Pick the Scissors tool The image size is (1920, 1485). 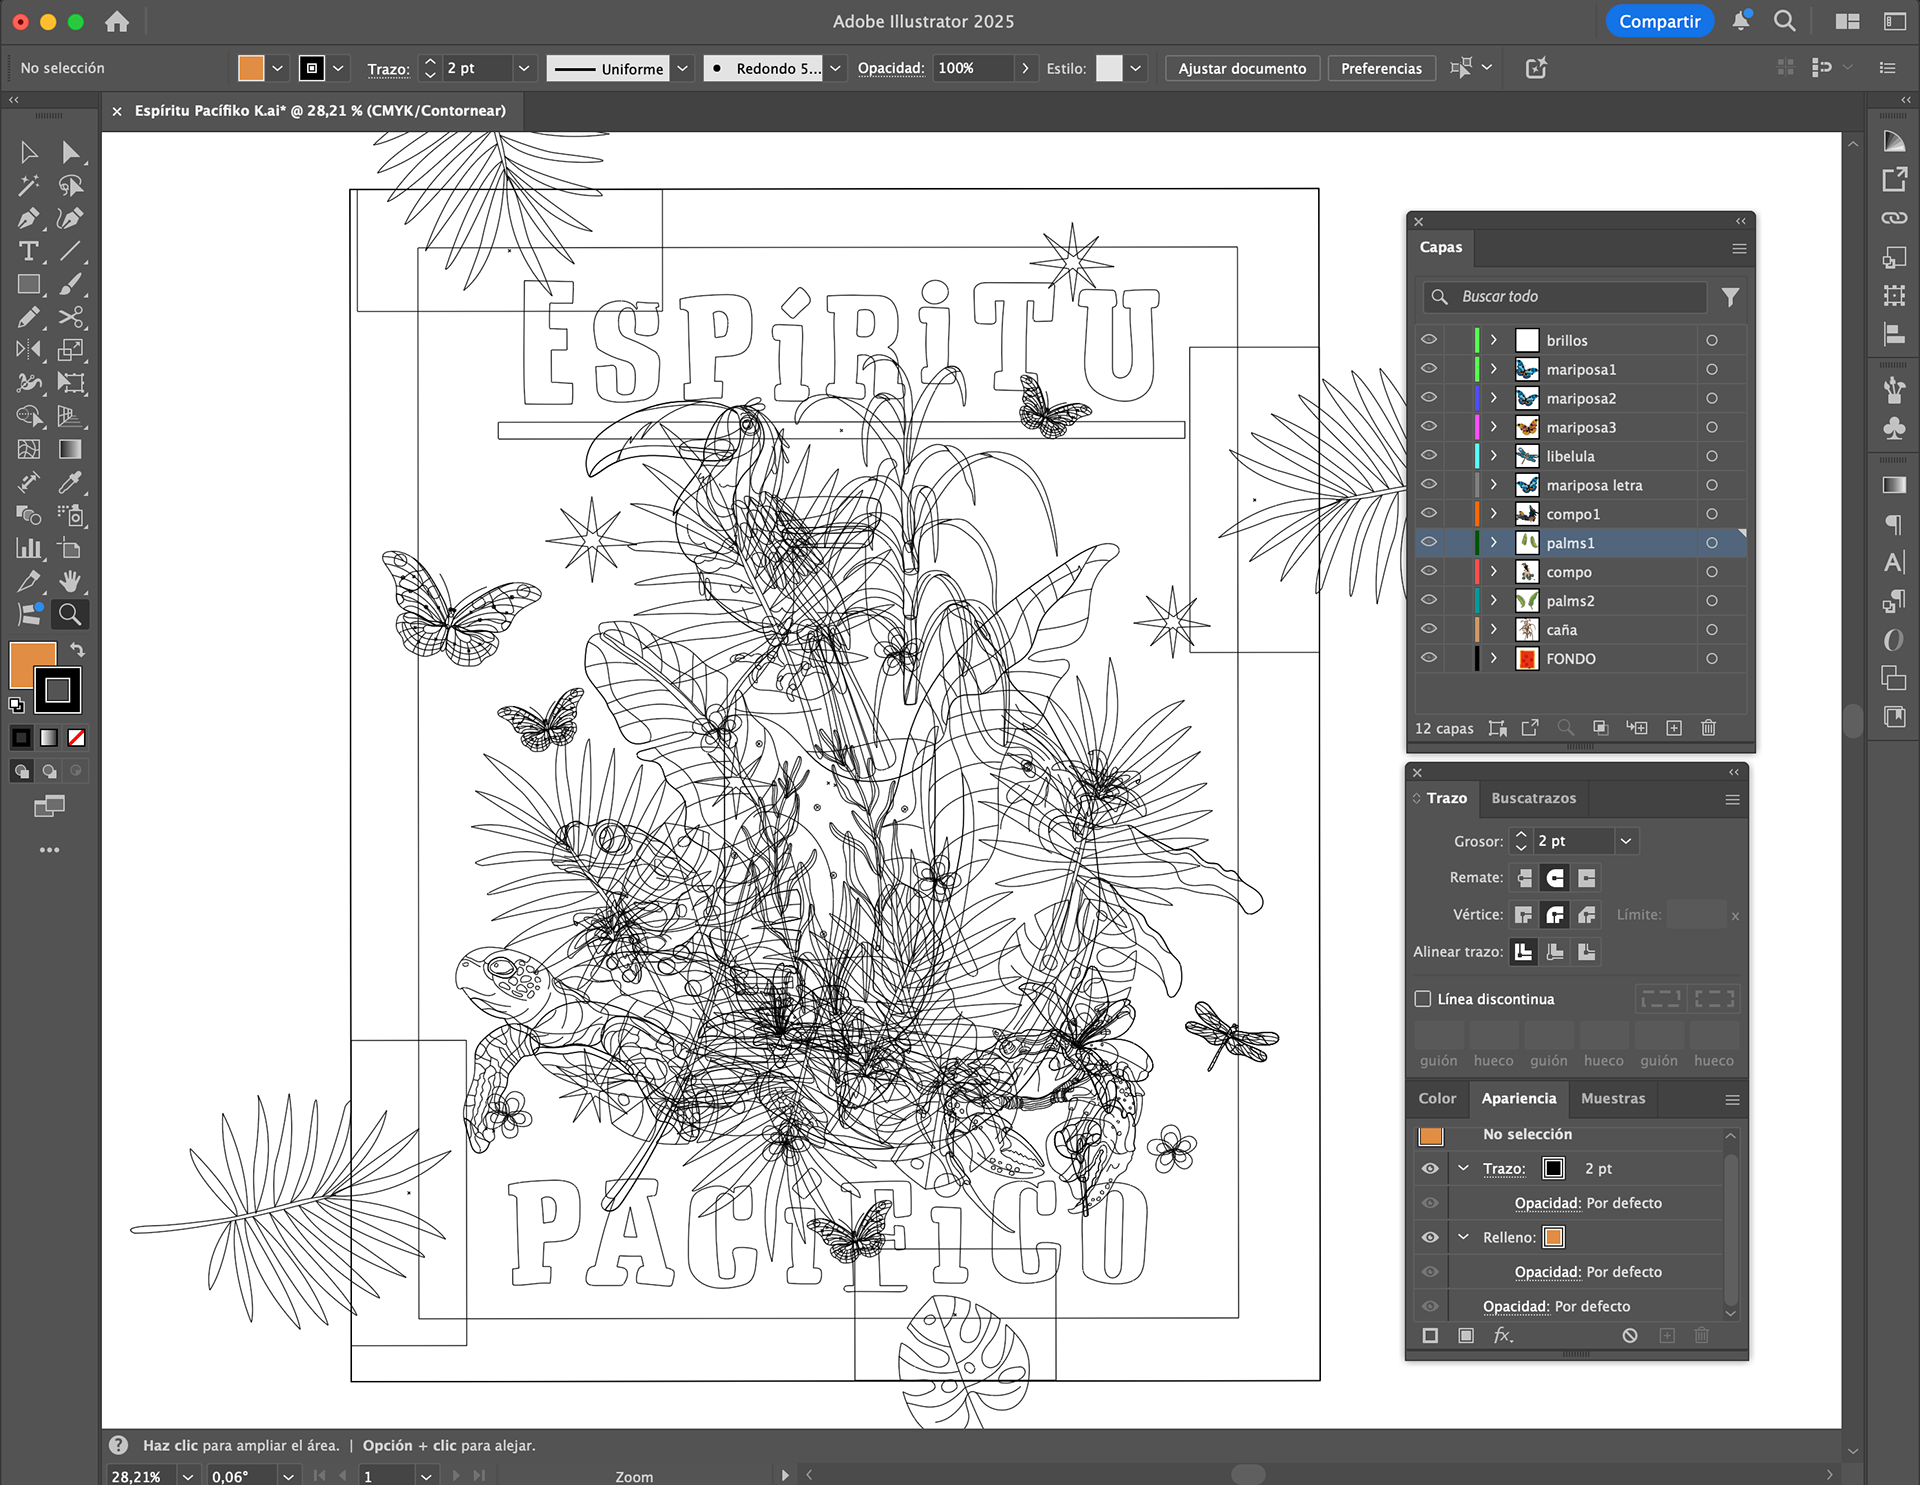(70, 317)
